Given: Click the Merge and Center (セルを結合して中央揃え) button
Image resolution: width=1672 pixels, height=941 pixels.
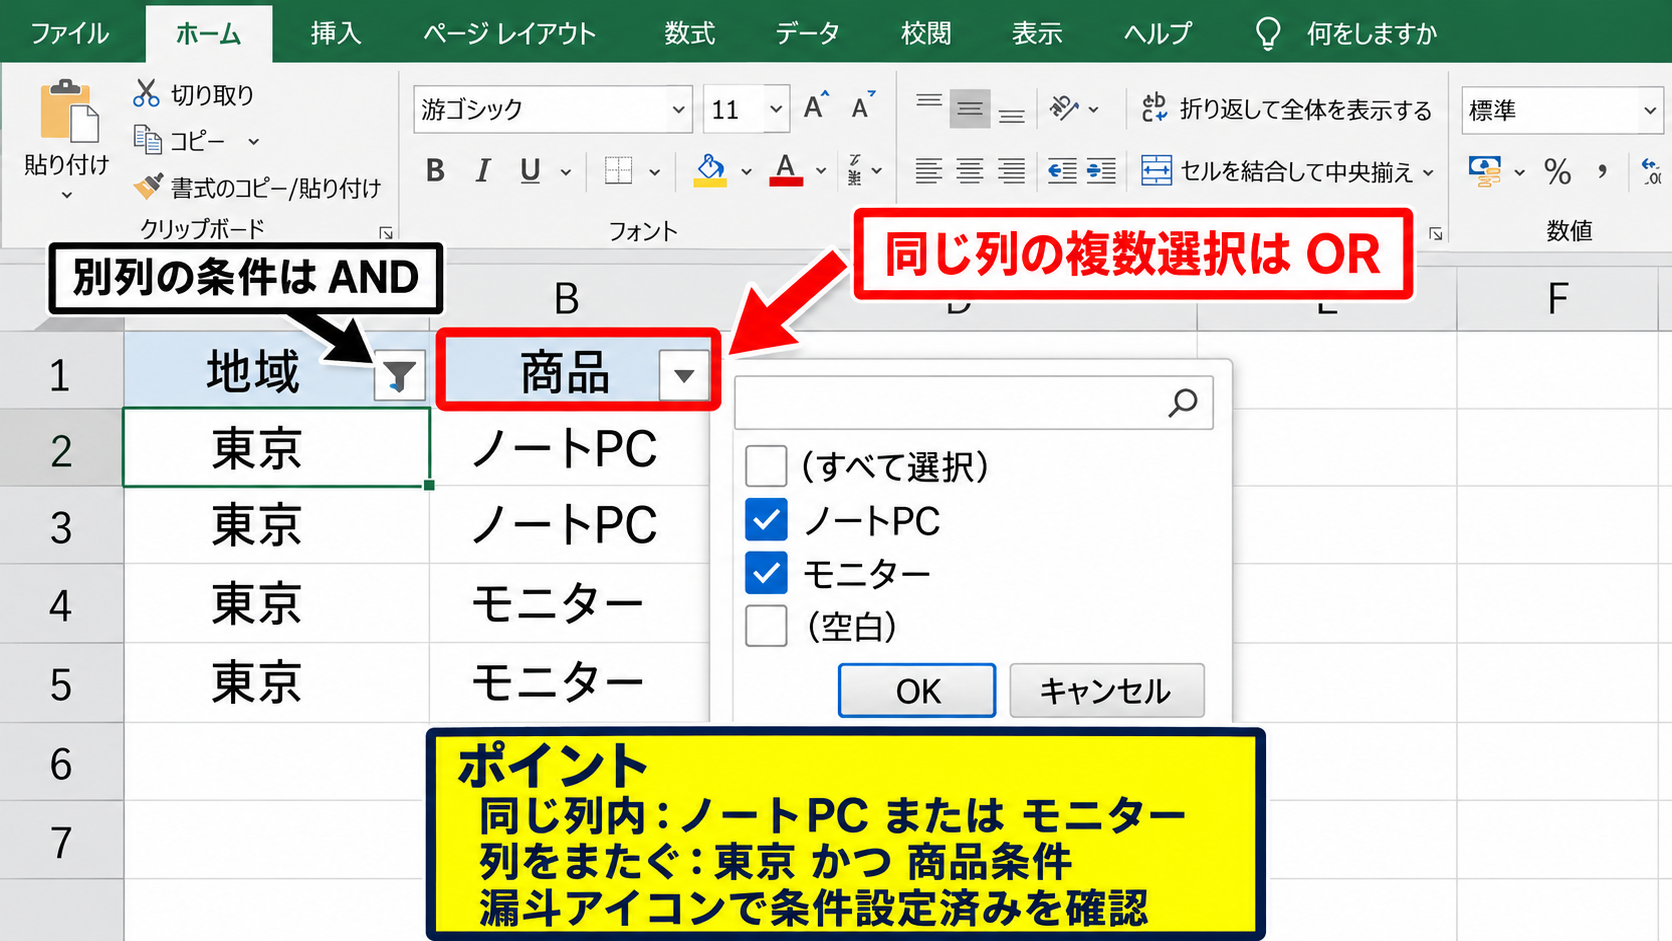Looking at the screenshot, I should point(1277,171).
